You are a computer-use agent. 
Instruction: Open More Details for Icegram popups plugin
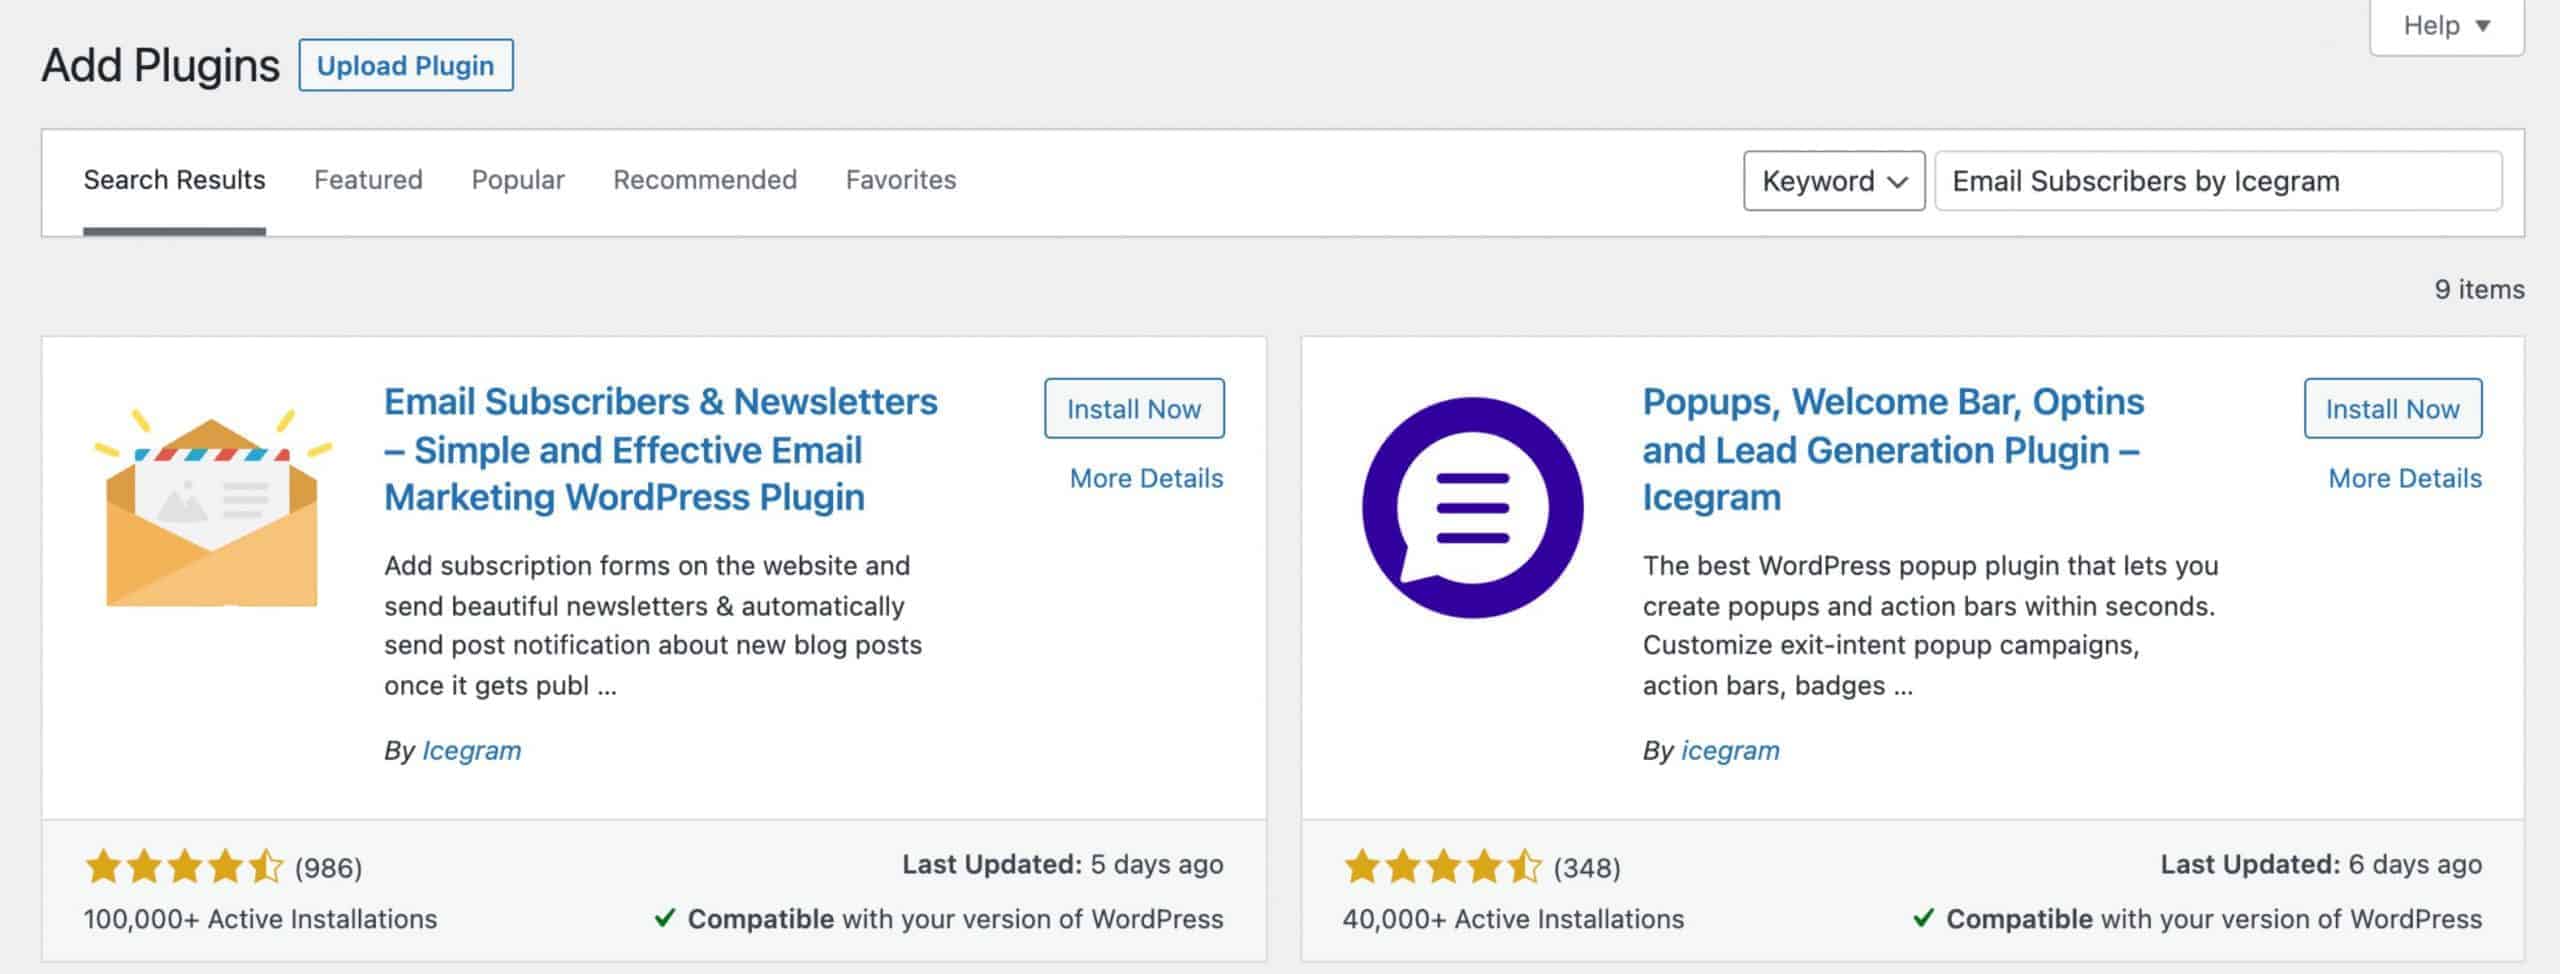[2405, 478]
